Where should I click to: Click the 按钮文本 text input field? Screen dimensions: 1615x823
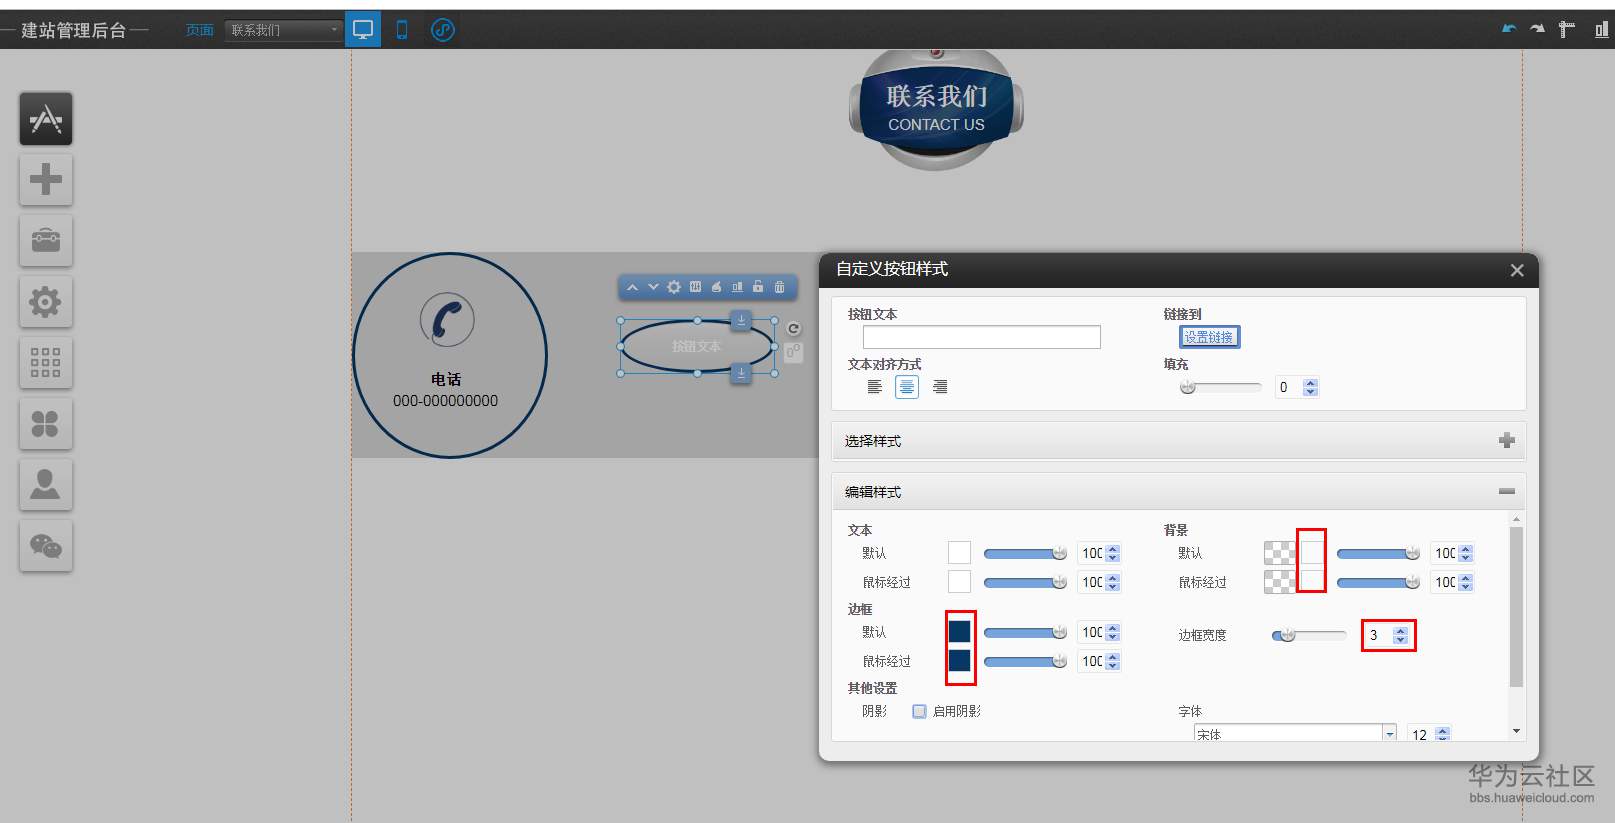982,337
